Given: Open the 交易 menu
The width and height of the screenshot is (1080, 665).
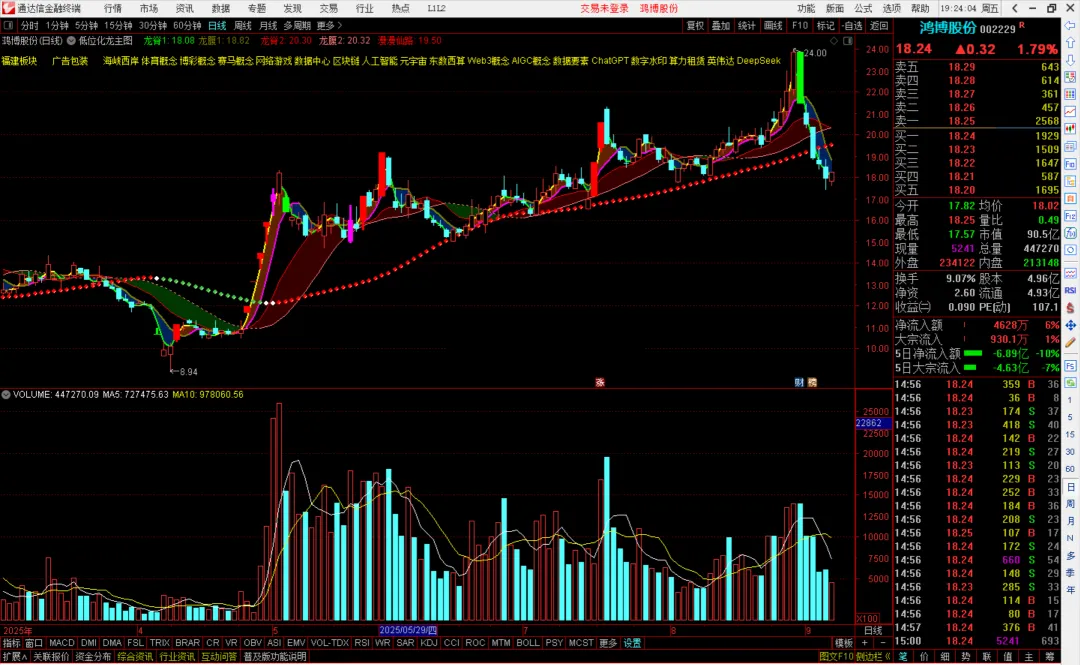Looking at the screenshot, I should 329,8.
